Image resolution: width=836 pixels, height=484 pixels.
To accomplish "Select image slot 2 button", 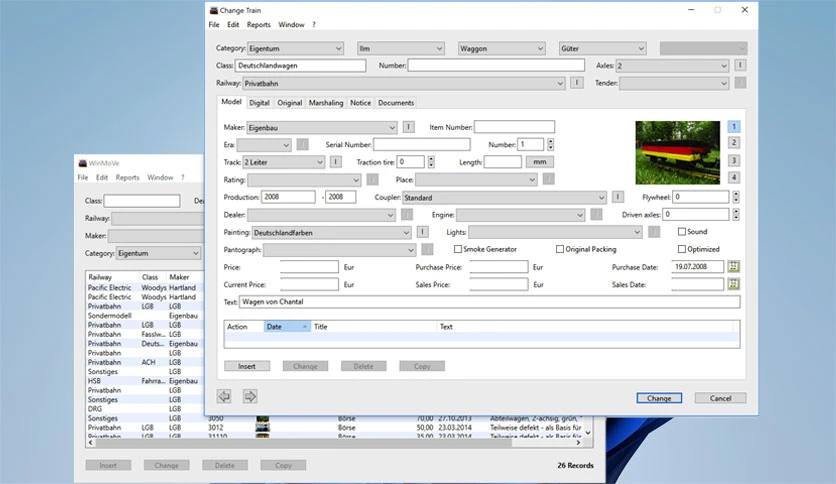I will pos(734,143).
